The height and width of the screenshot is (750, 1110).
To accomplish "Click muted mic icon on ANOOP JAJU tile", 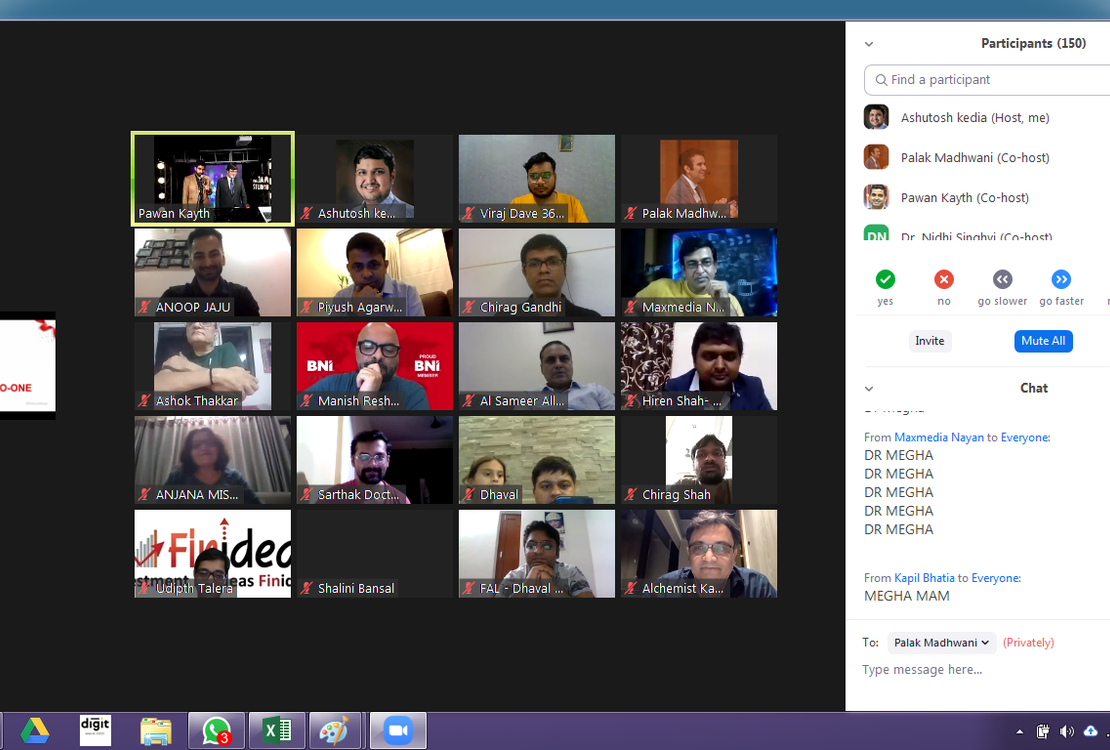I will [x=145, y=308].
